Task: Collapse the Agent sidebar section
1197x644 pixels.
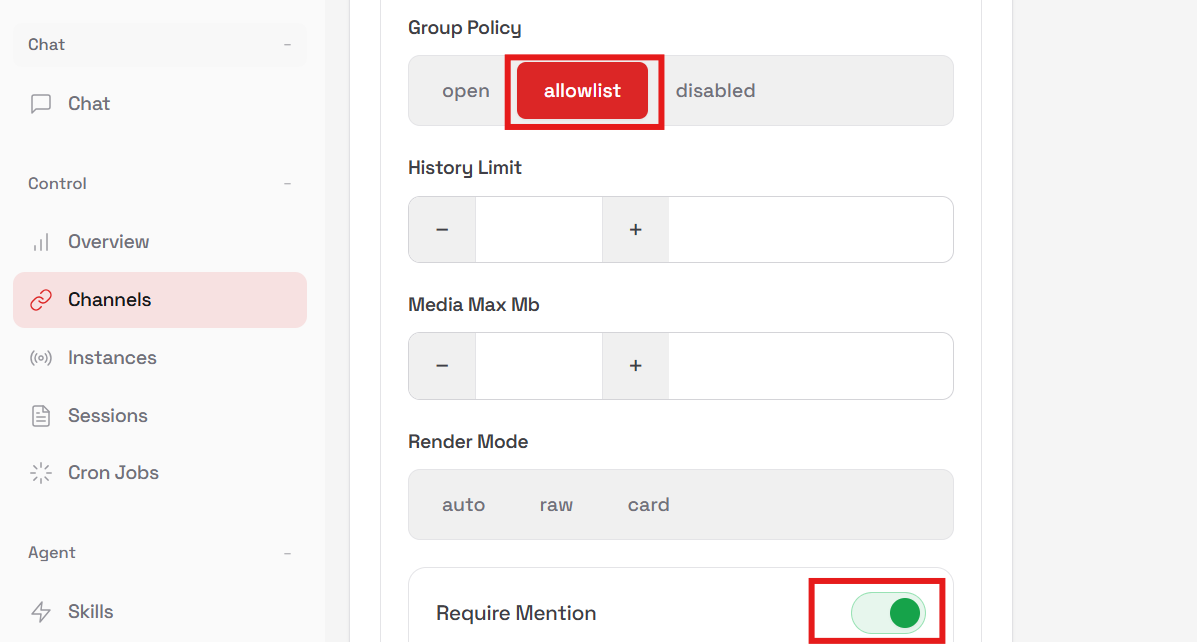Action: click(288, 553)
